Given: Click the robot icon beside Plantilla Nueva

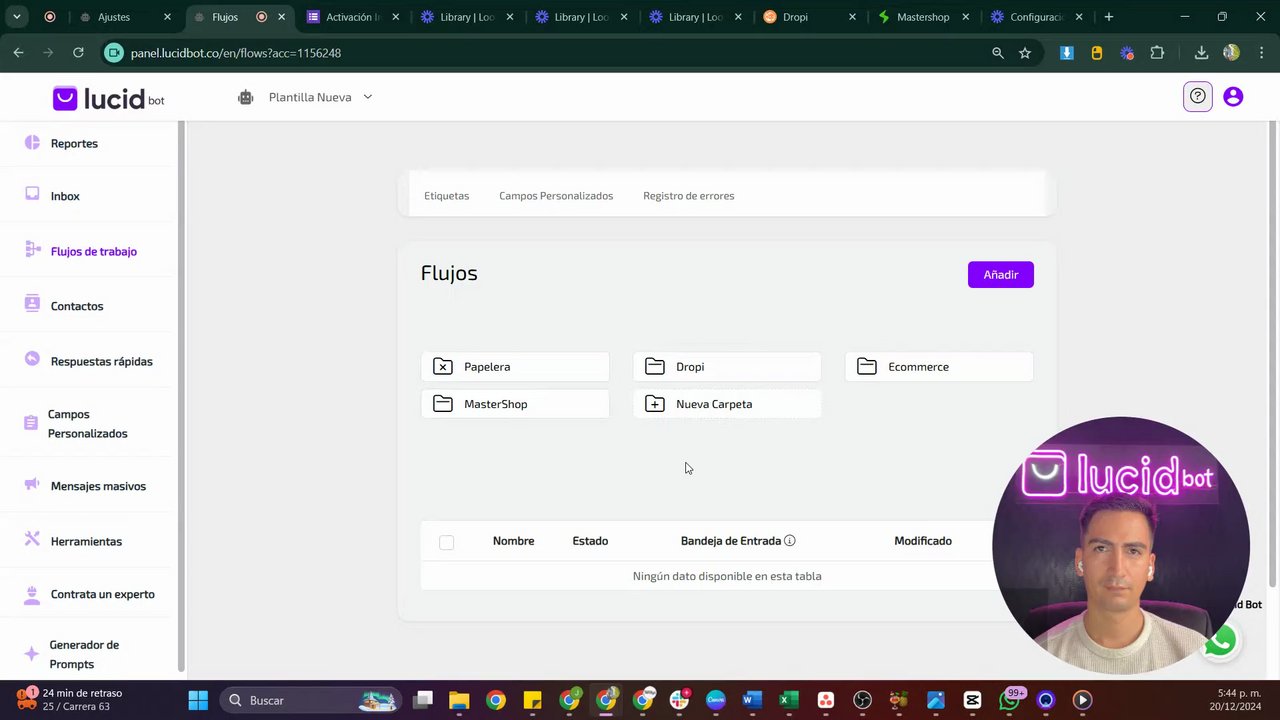Looking at the screenshot, I should (245, 97).
